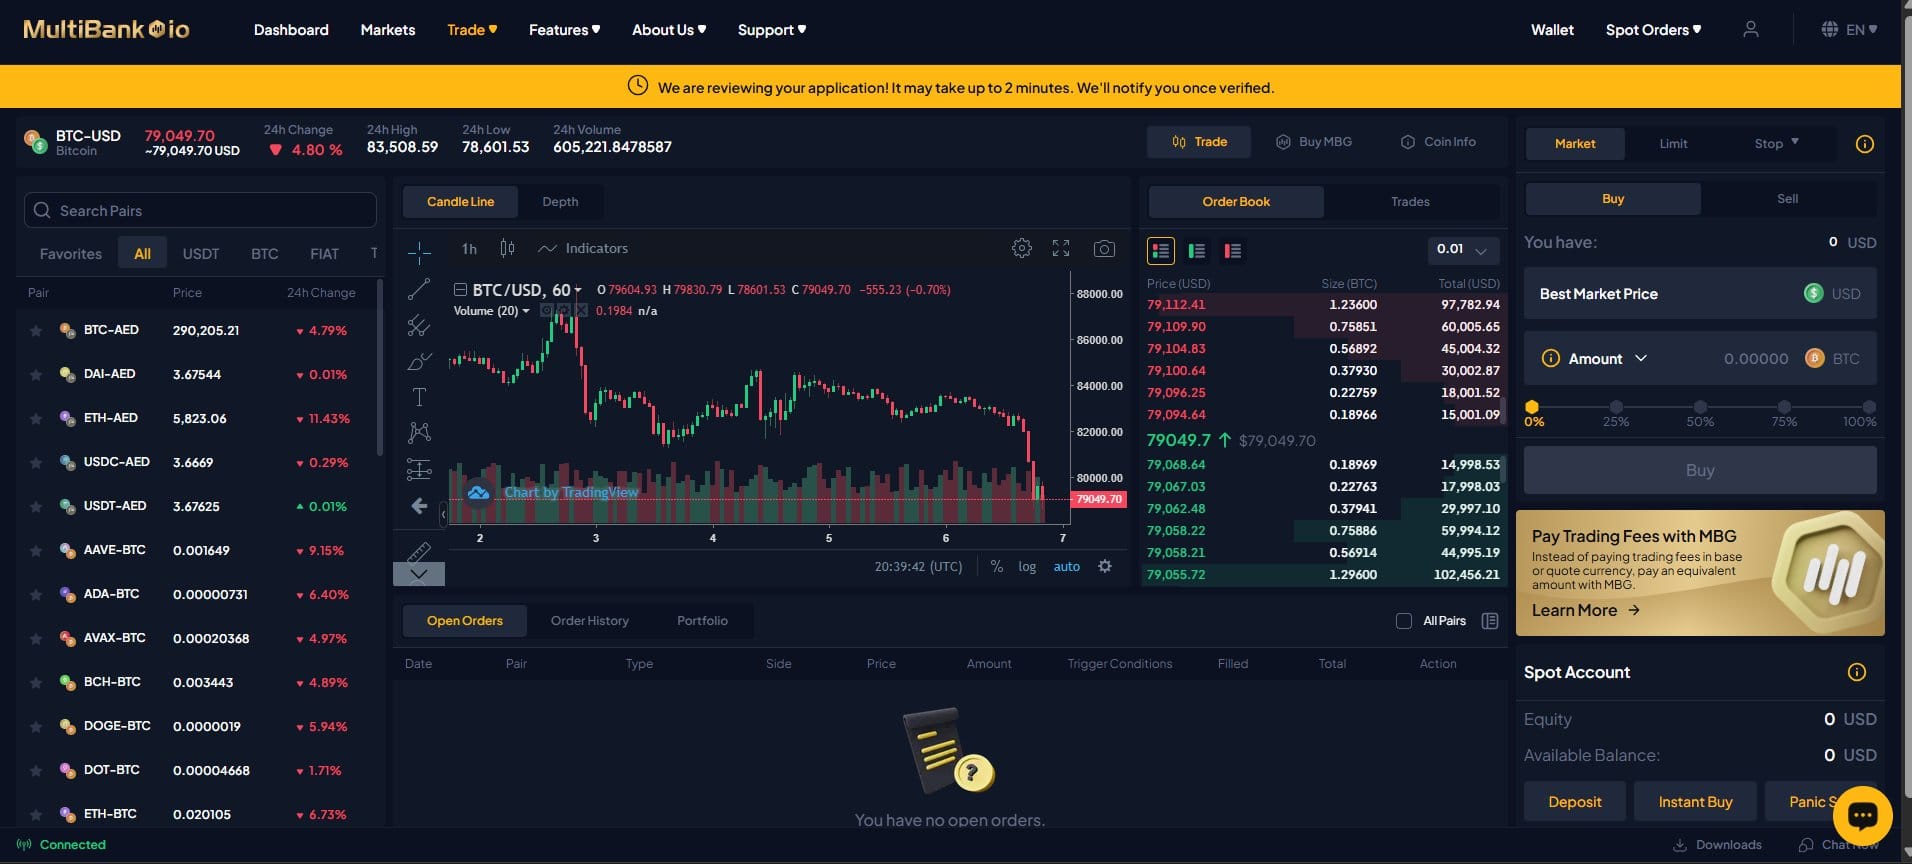Show sell orders only order book view
Viewport: 1912px width, 864px height.
coord(1232,251)
